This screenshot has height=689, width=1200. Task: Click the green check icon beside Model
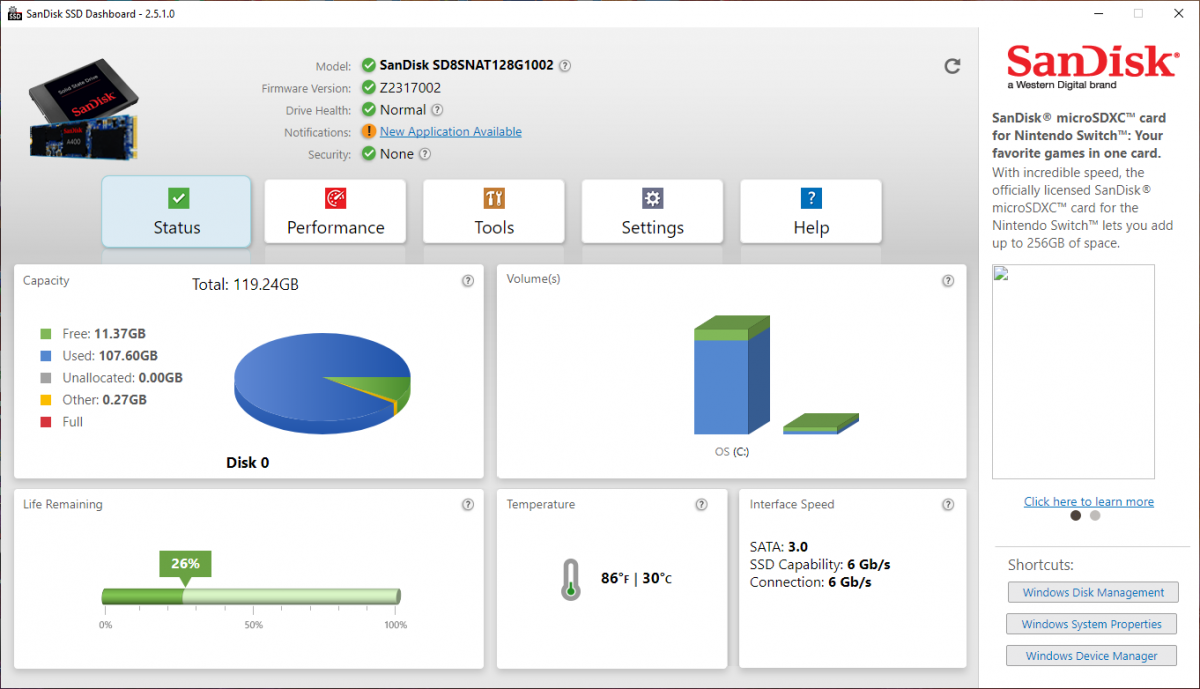click(x=370, y=66)
